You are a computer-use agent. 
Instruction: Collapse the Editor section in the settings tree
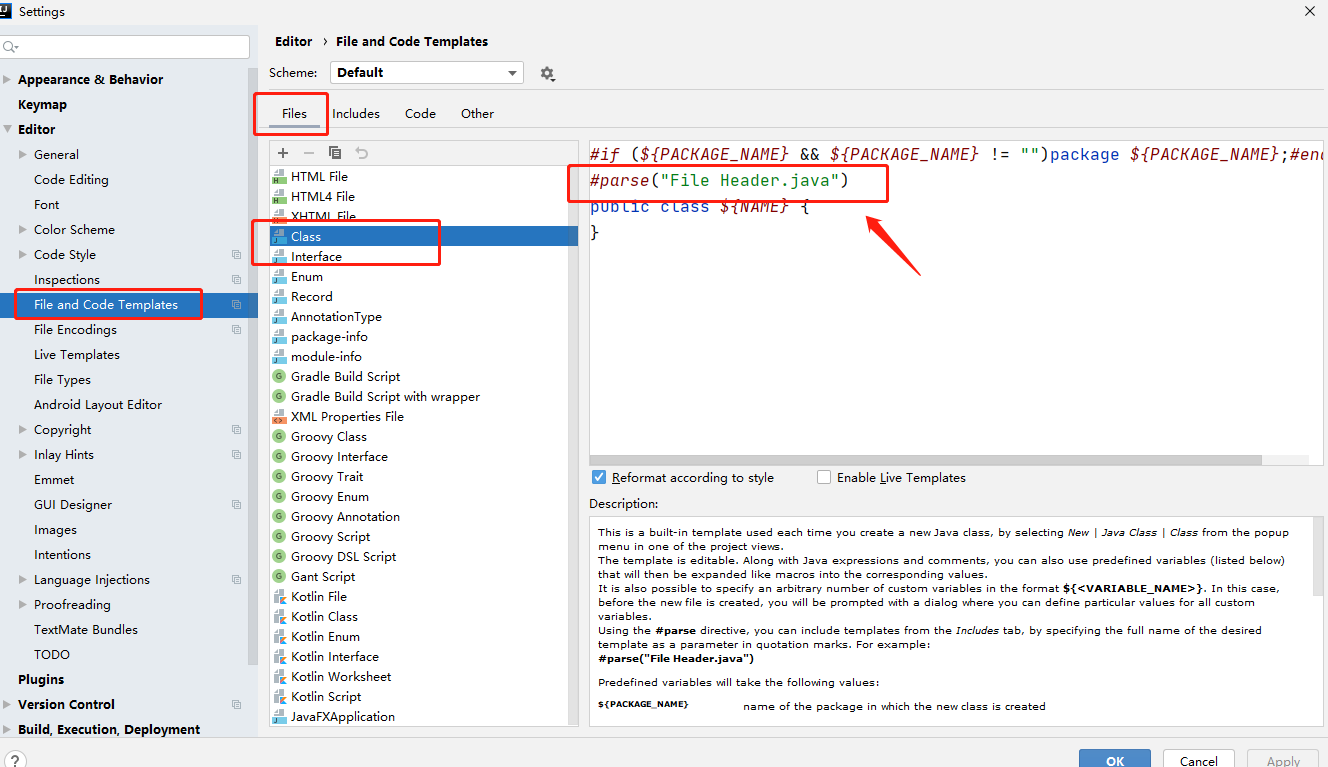pos(8,130)
